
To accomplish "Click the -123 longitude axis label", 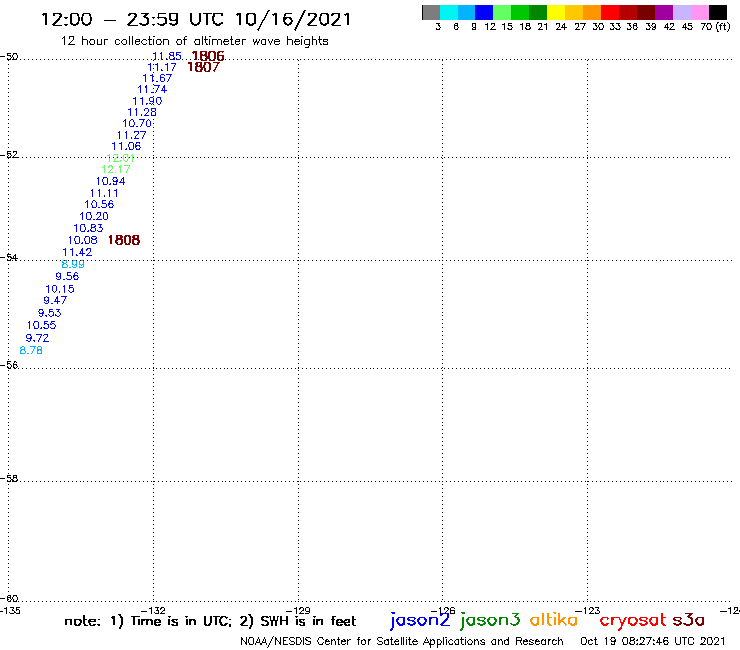I will click(588, 611).
